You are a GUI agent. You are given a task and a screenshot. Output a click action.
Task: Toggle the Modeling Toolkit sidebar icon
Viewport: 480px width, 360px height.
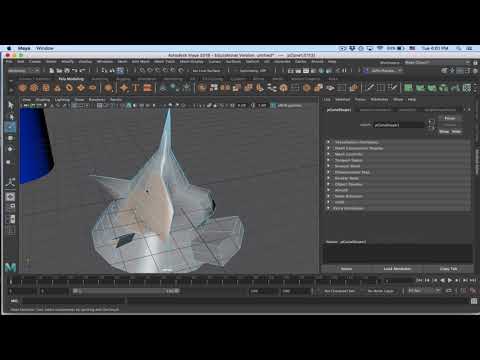click(x=444, y=70)
